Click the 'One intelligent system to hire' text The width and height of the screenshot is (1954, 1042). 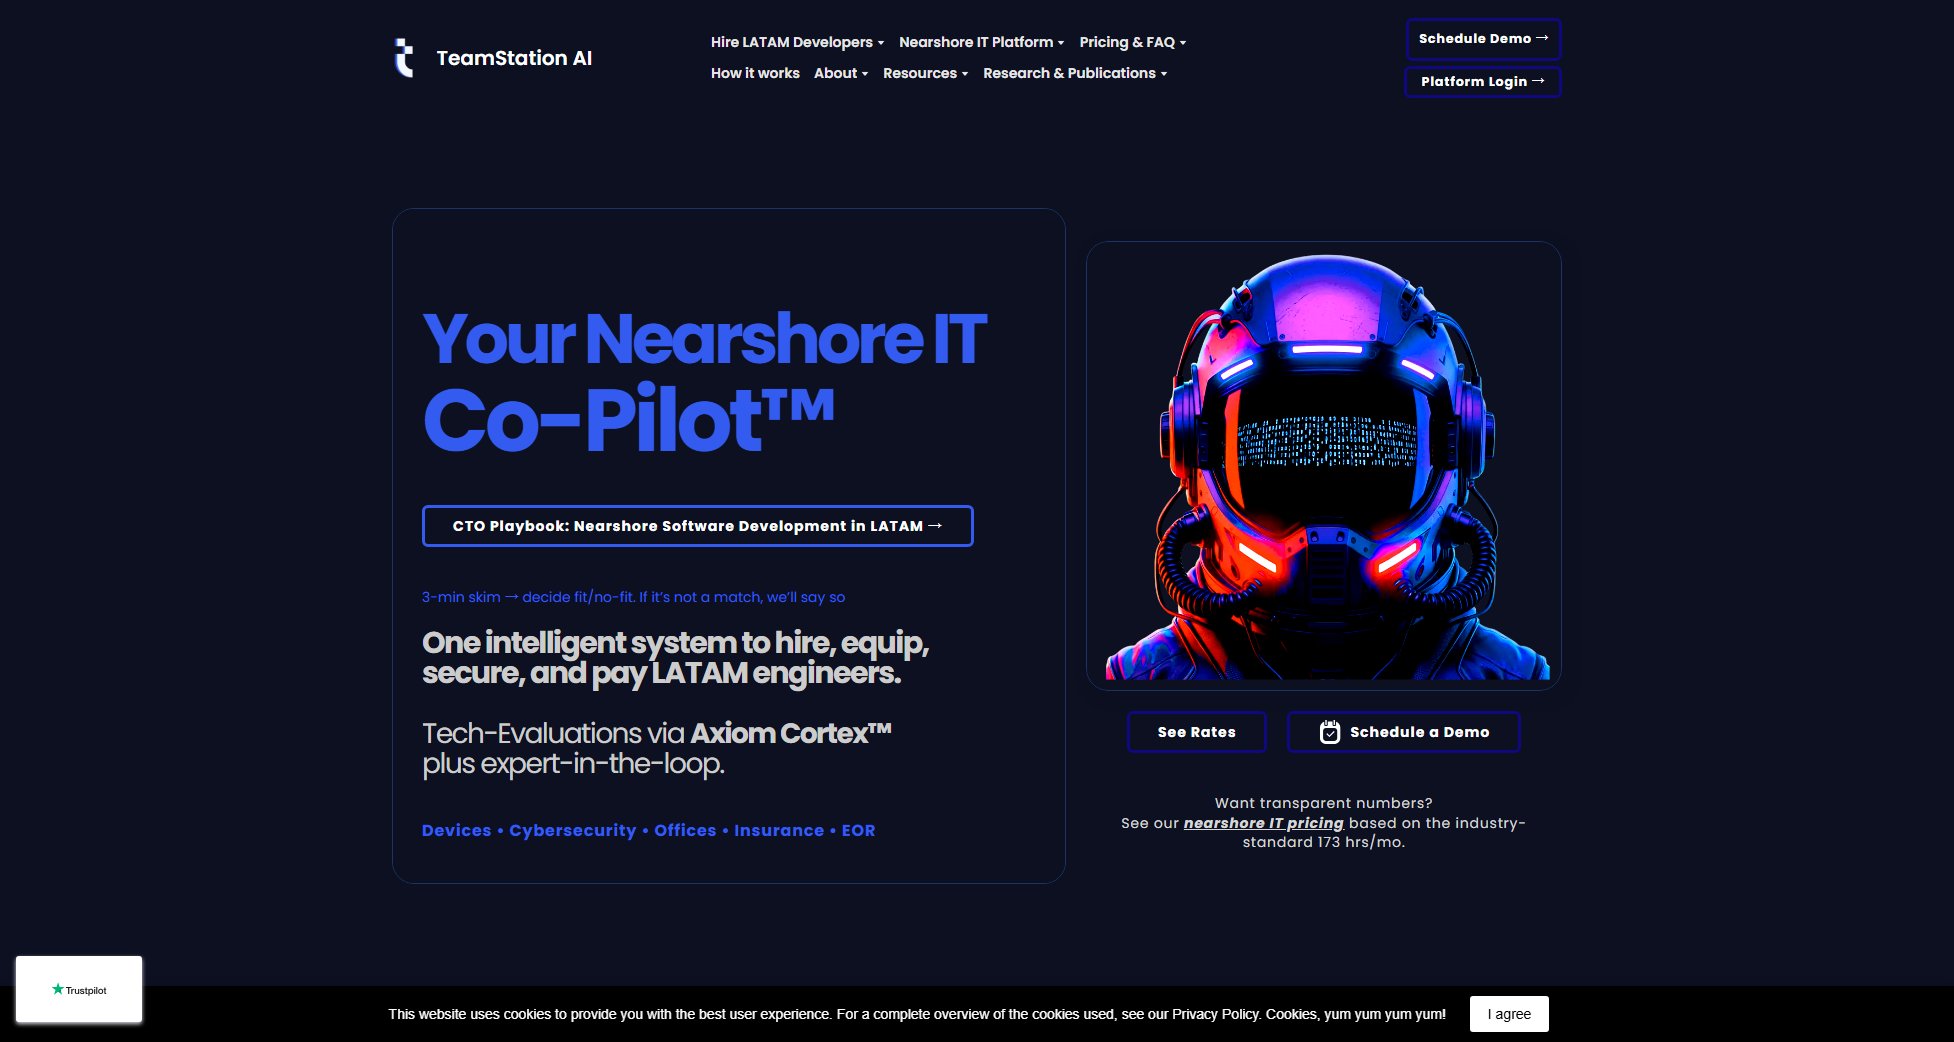click(675, 657)
